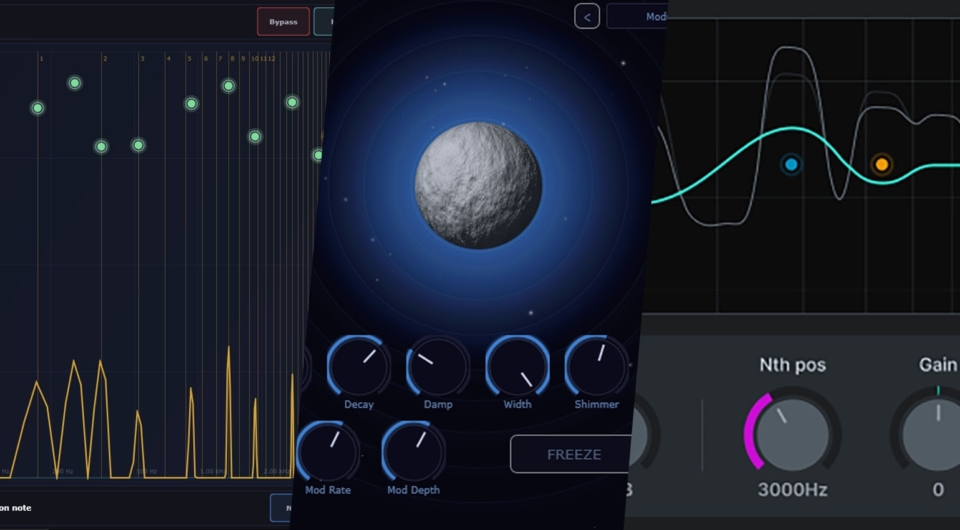The height and width of the screenshot is (530, 960).
Task: Click the red Bypass button
Action: click(283, 21)
